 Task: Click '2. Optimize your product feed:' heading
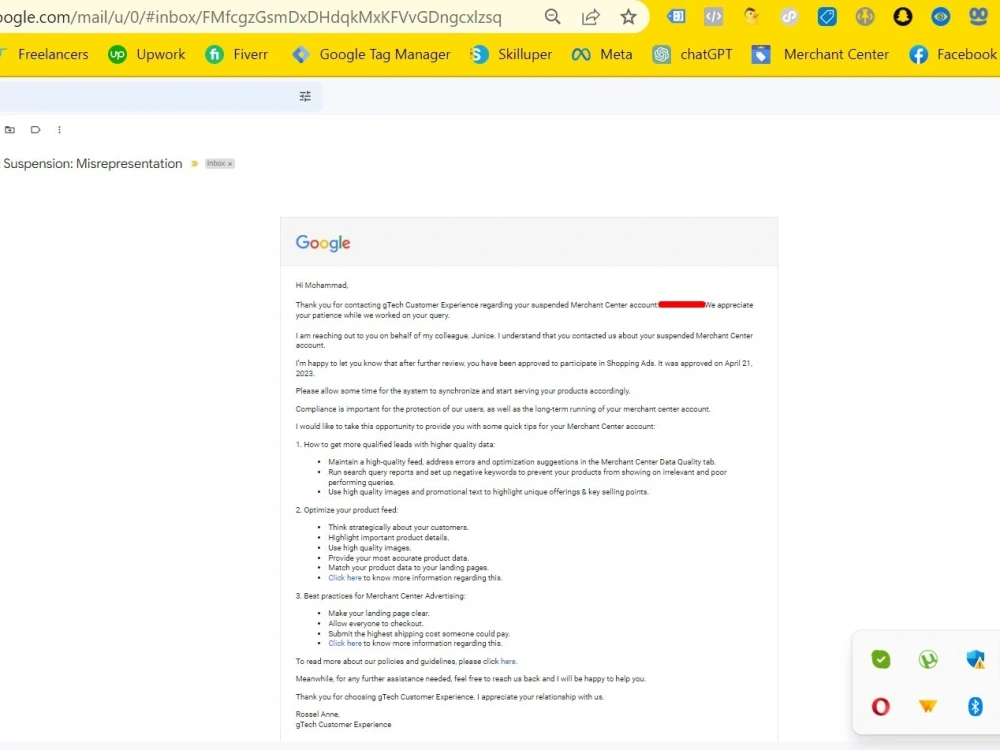tap(346, 510)
